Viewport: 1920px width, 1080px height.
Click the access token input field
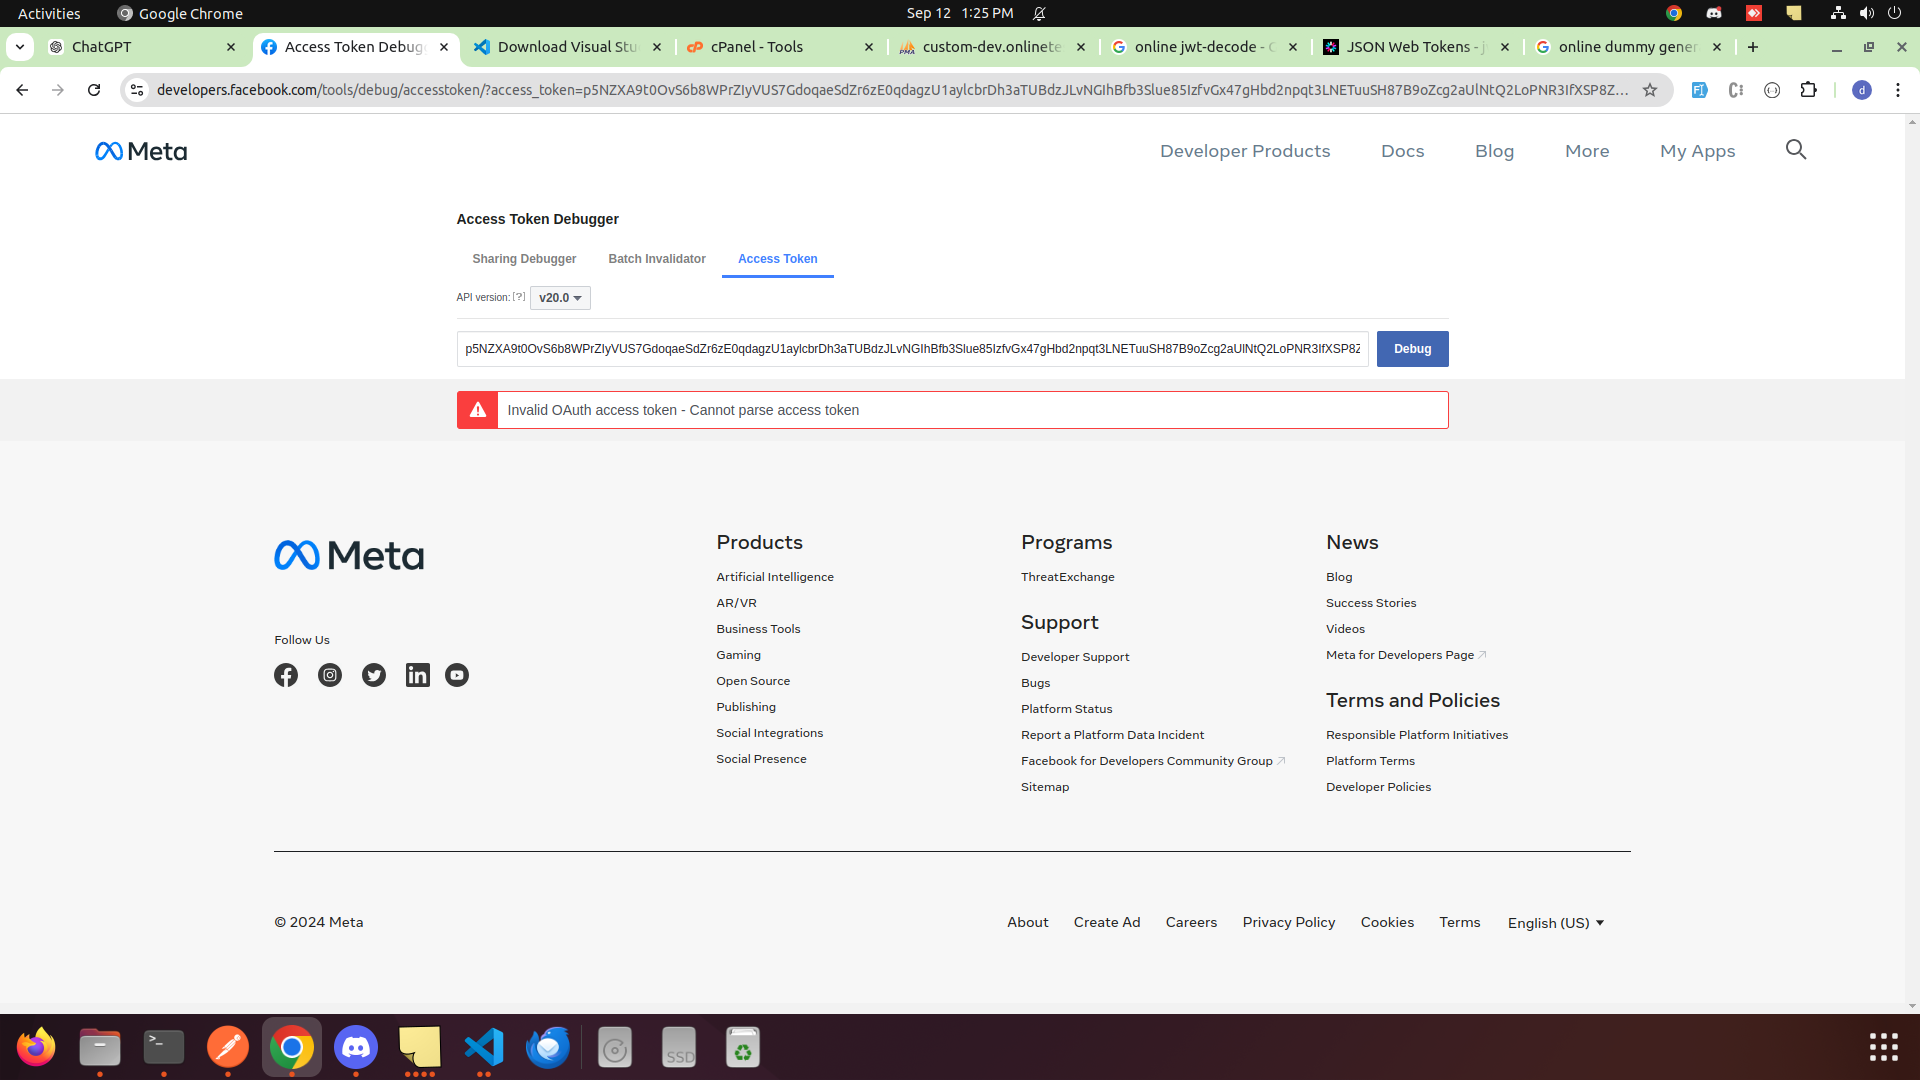(x=912, y=349)
